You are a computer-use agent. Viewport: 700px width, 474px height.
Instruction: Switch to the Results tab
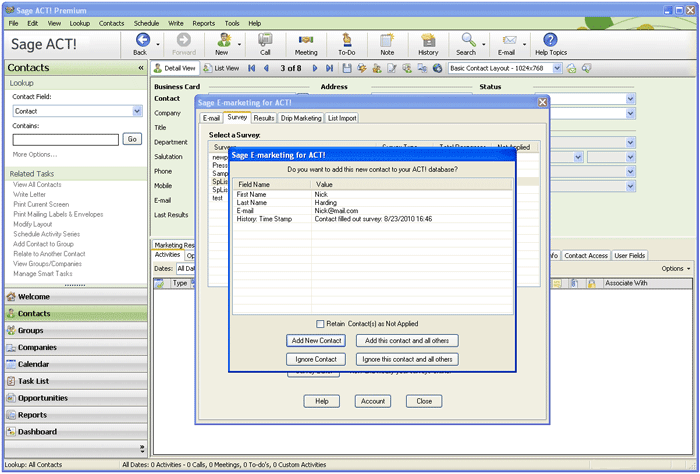[263, 118]
